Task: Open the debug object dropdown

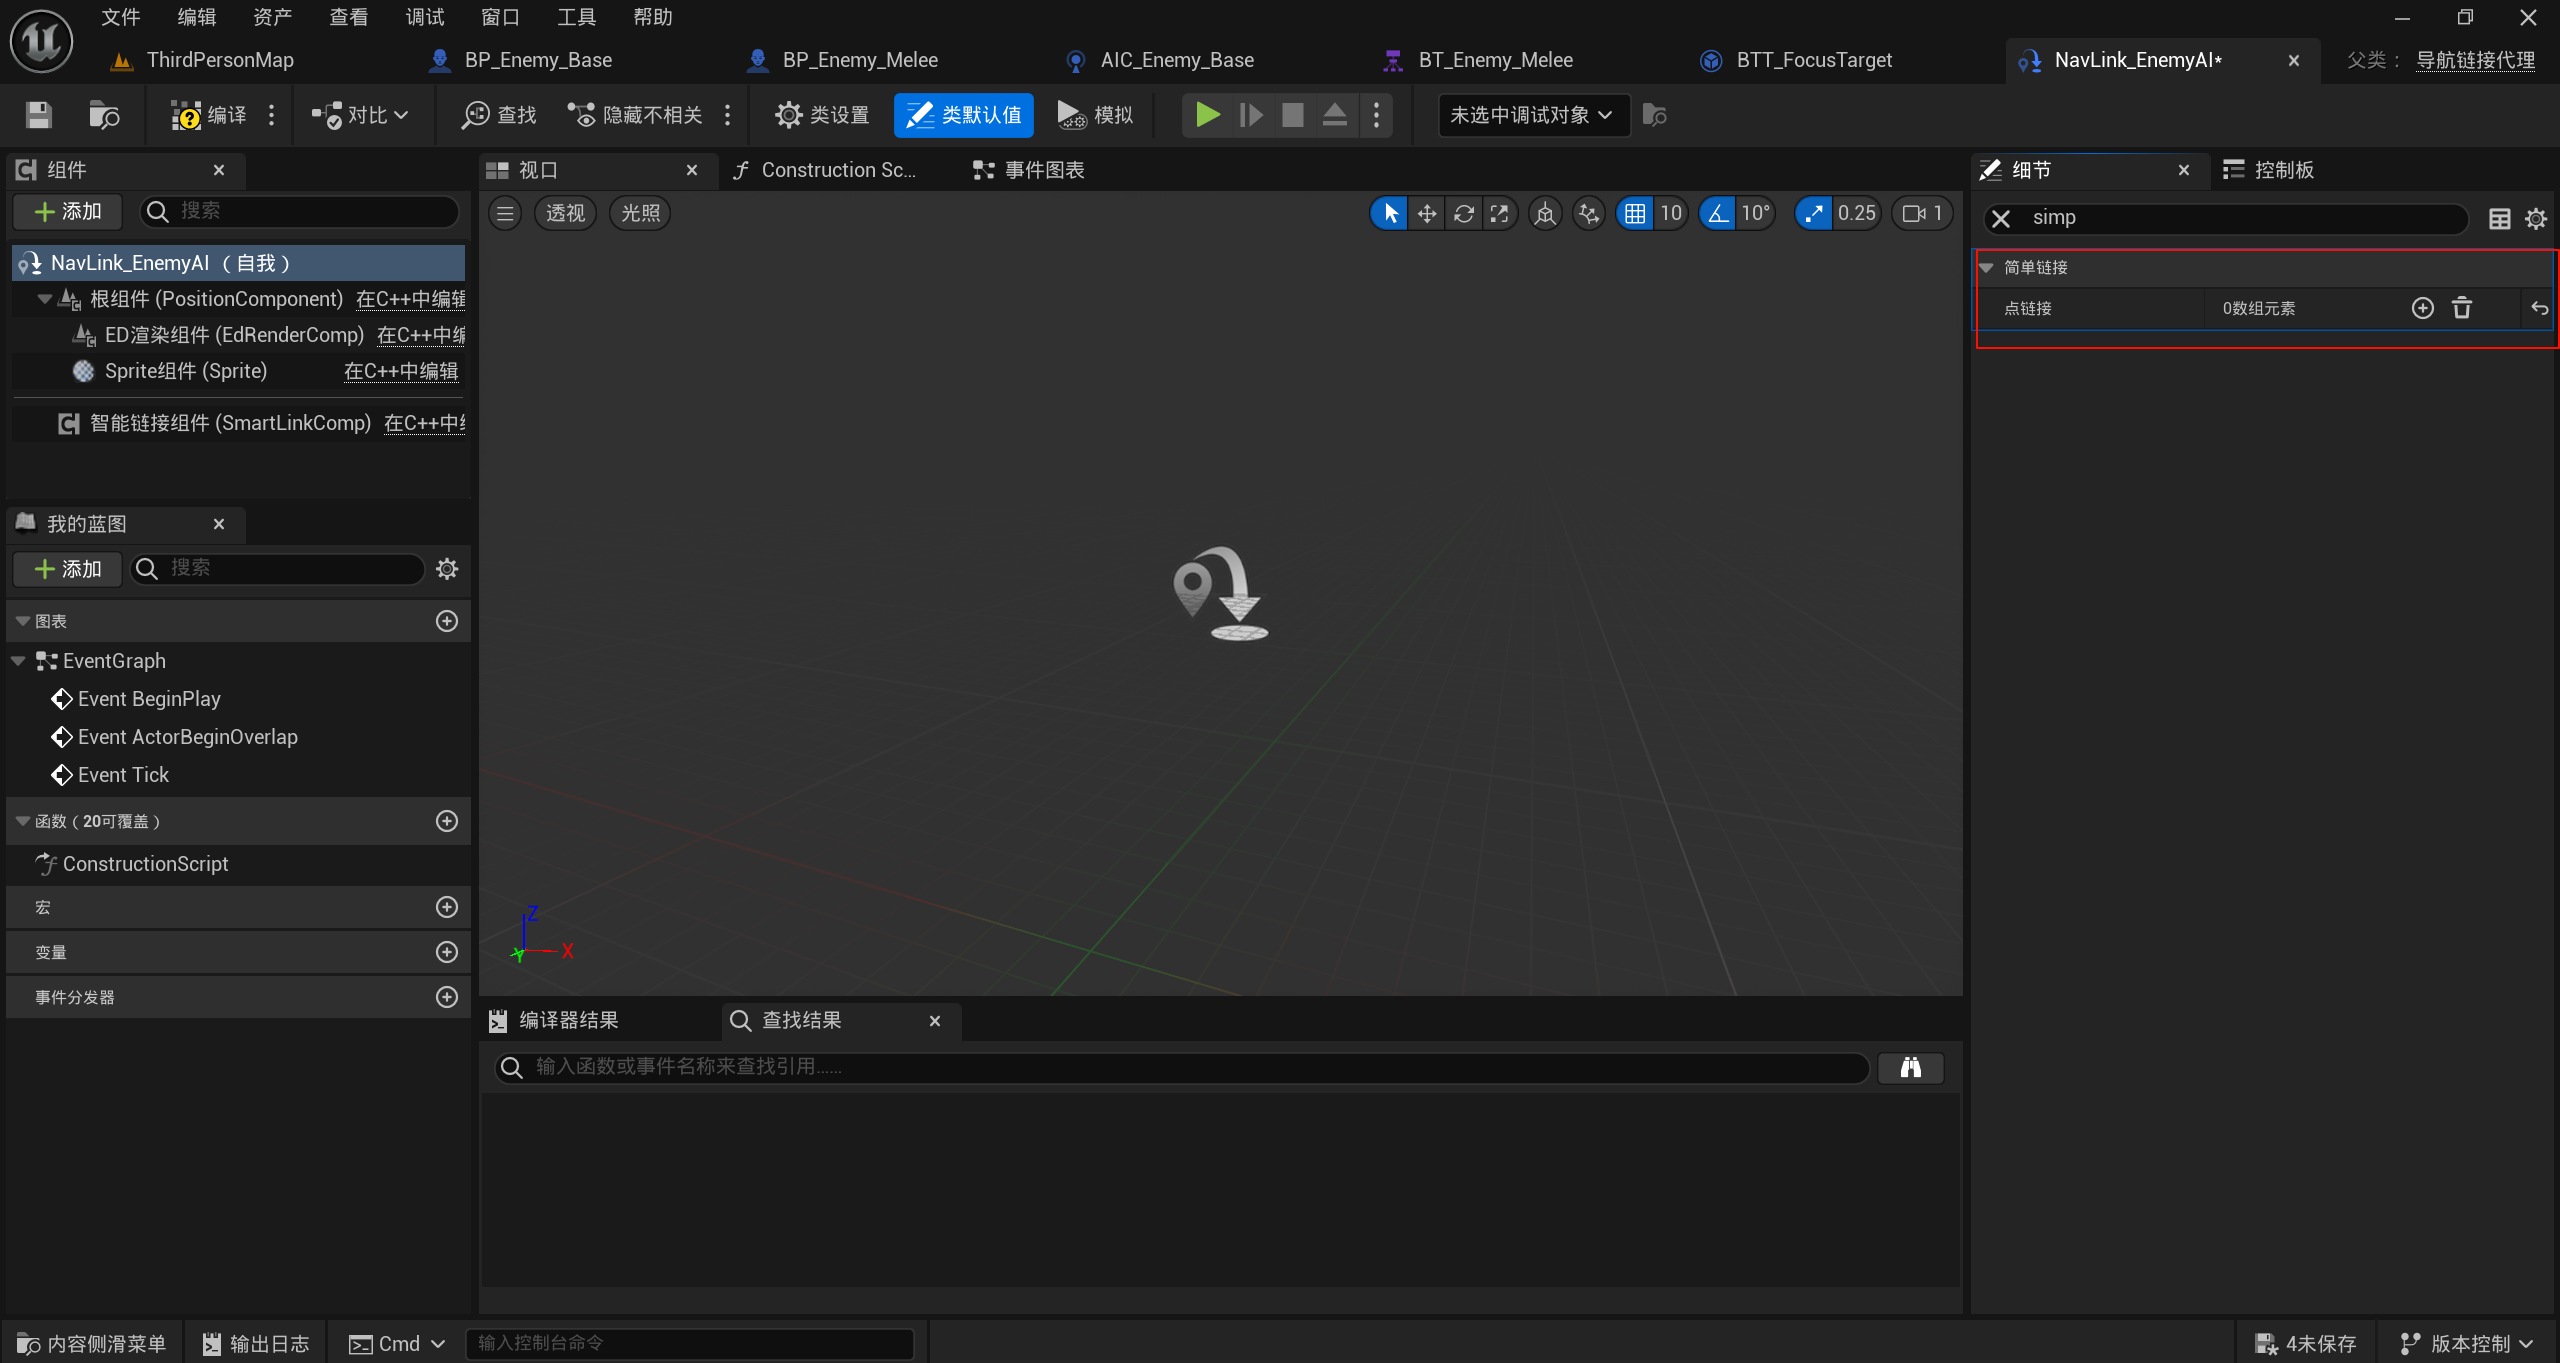Action: tap(1530, 115)
